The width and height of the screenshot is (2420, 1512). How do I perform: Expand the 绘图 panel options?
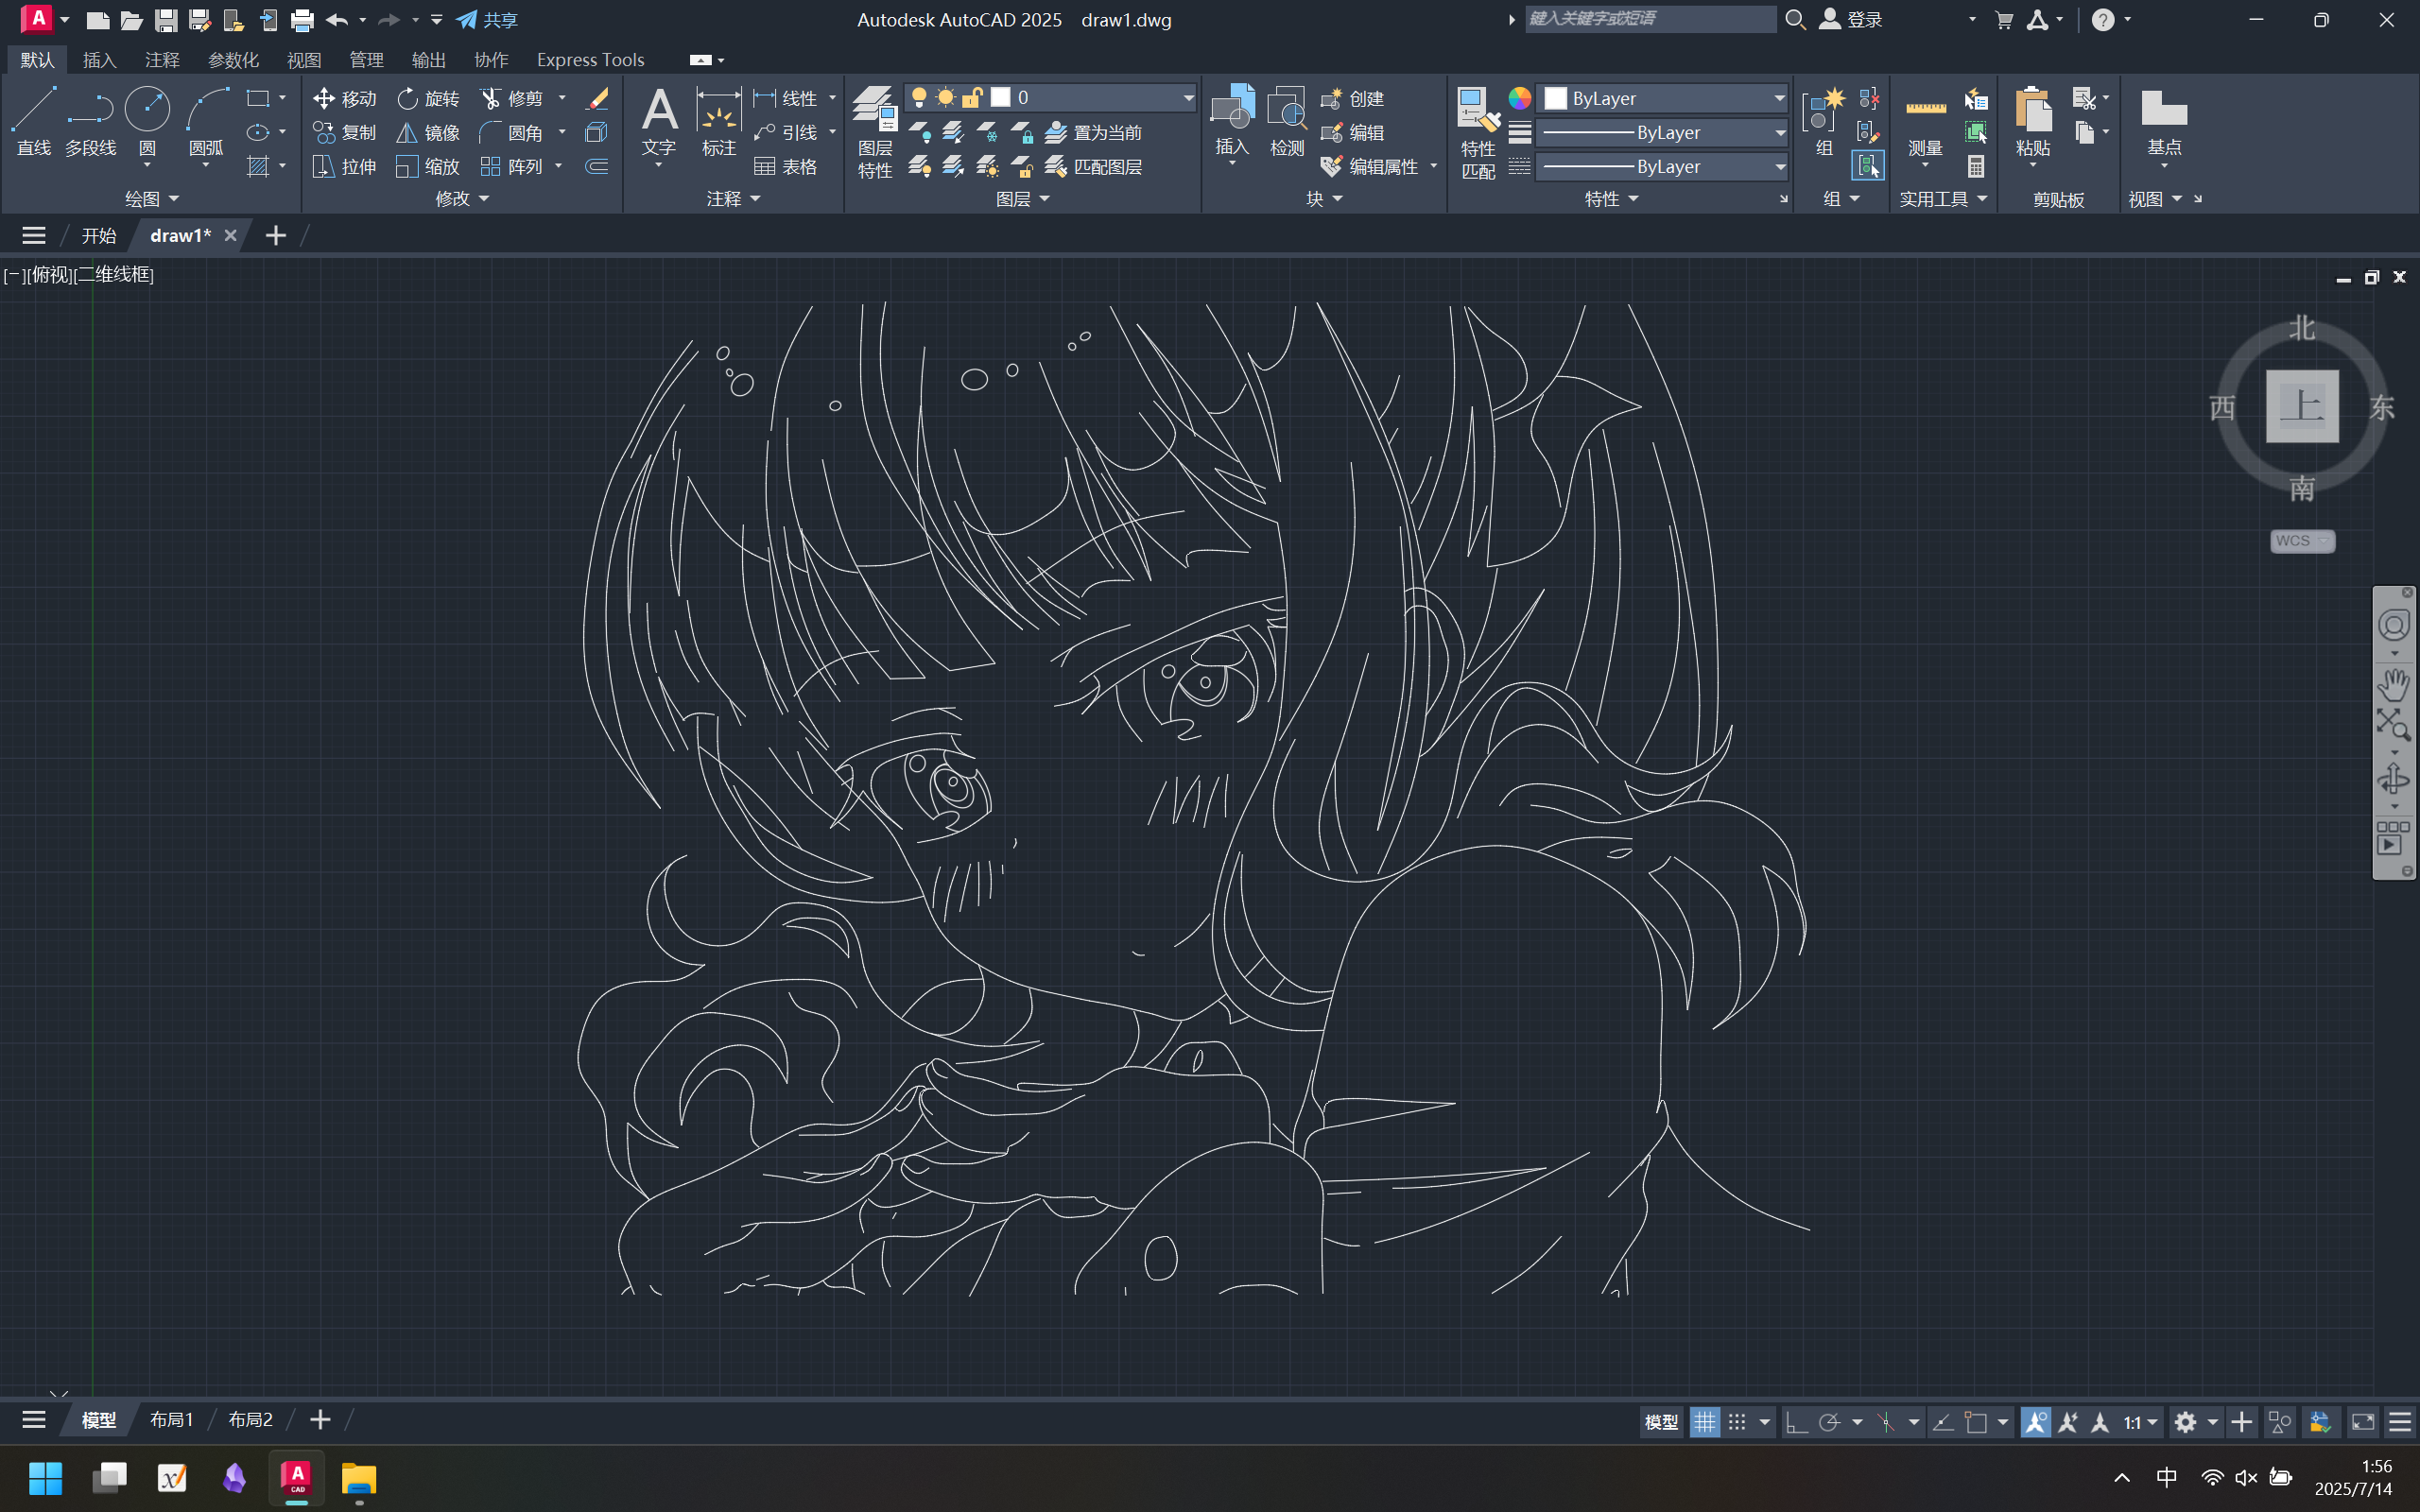coord(152,199)
